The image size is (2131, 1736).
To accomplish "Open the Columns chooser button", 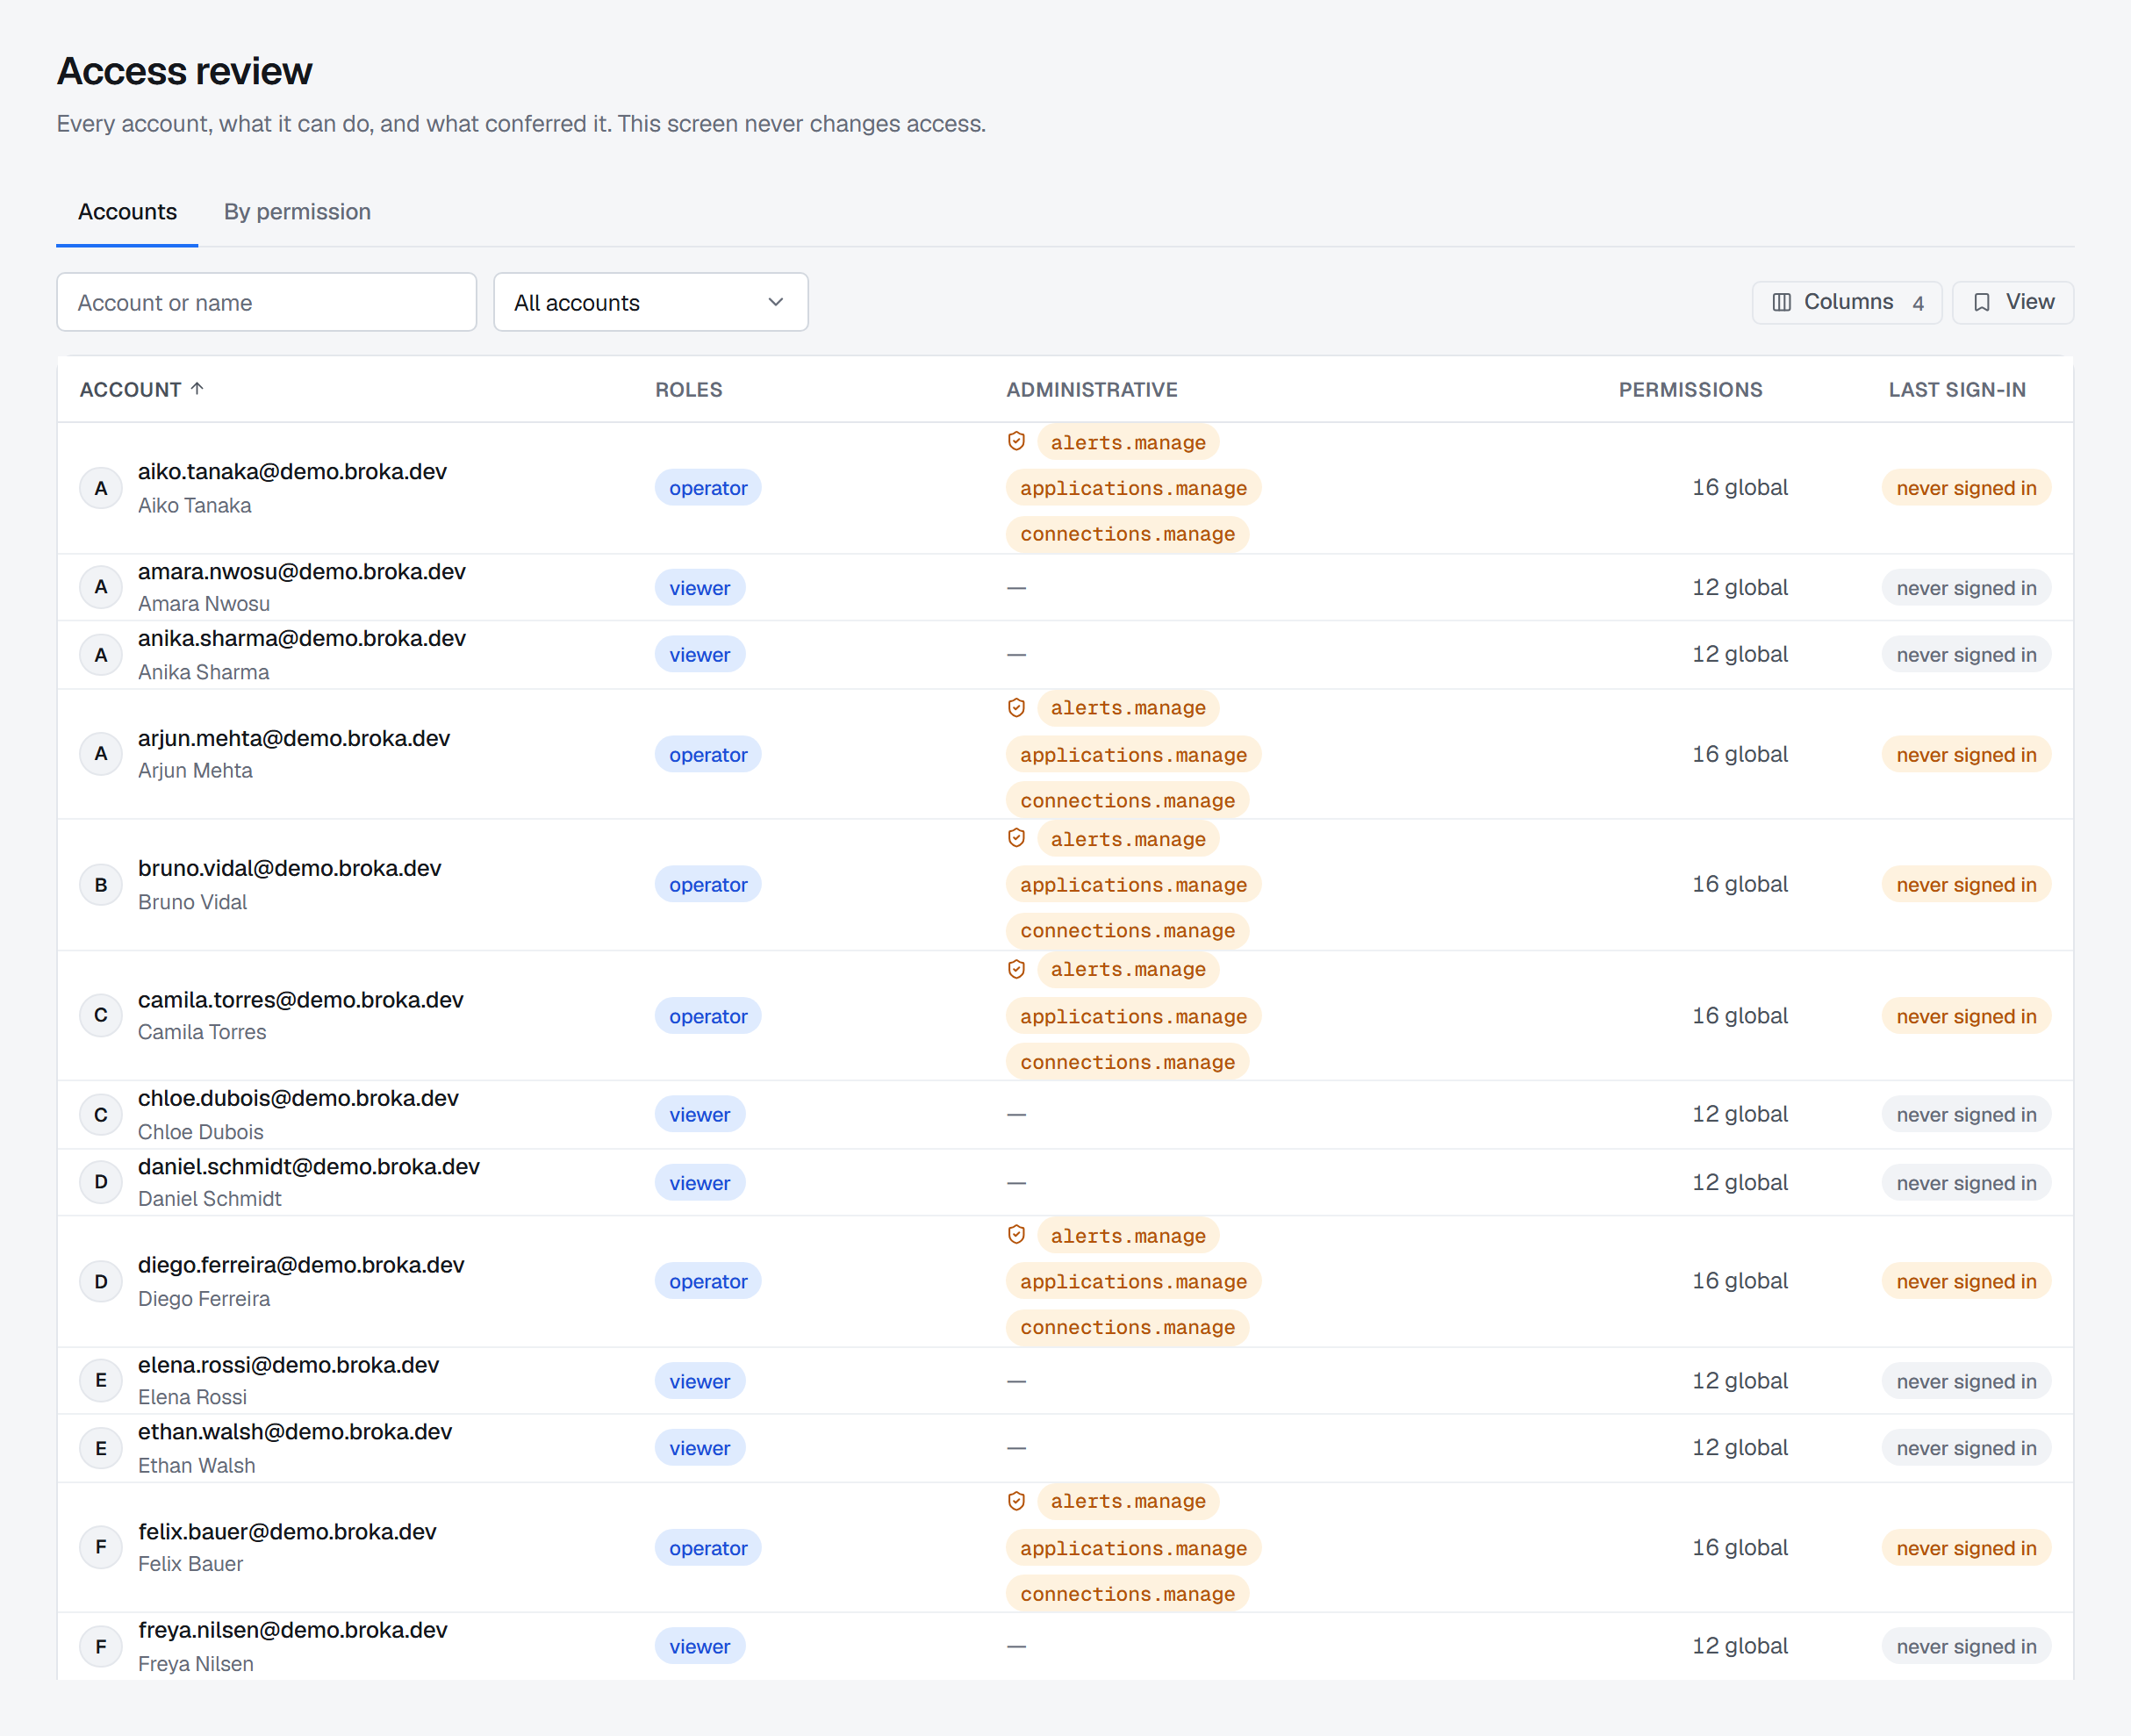I will [1846, 302].
